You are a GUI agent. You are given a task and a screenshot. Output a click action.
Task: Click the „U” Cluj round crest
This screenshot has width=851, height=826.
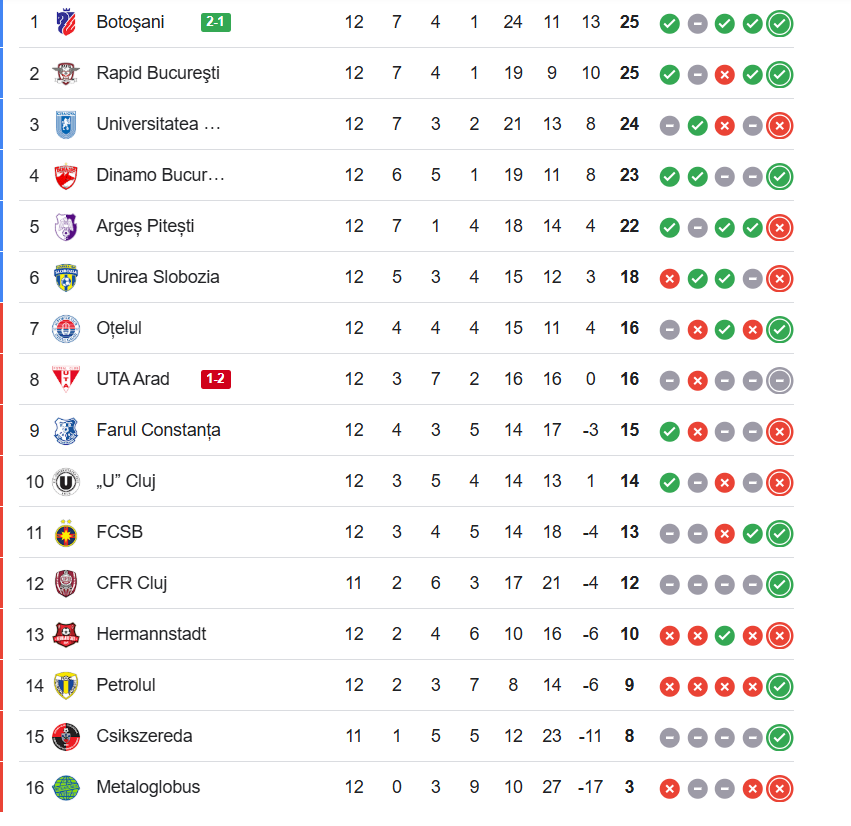pos(66,481)
